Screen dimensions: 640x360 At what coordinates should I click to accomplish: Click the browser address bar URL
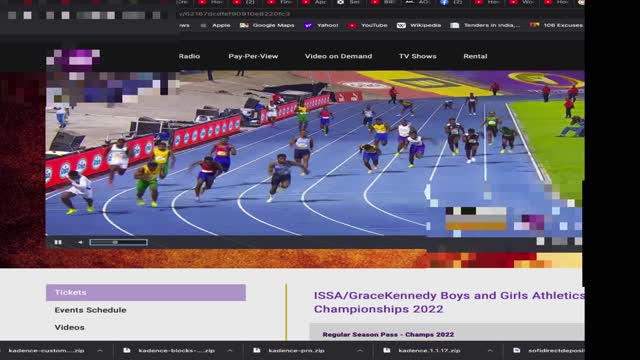tap(235, 14)
